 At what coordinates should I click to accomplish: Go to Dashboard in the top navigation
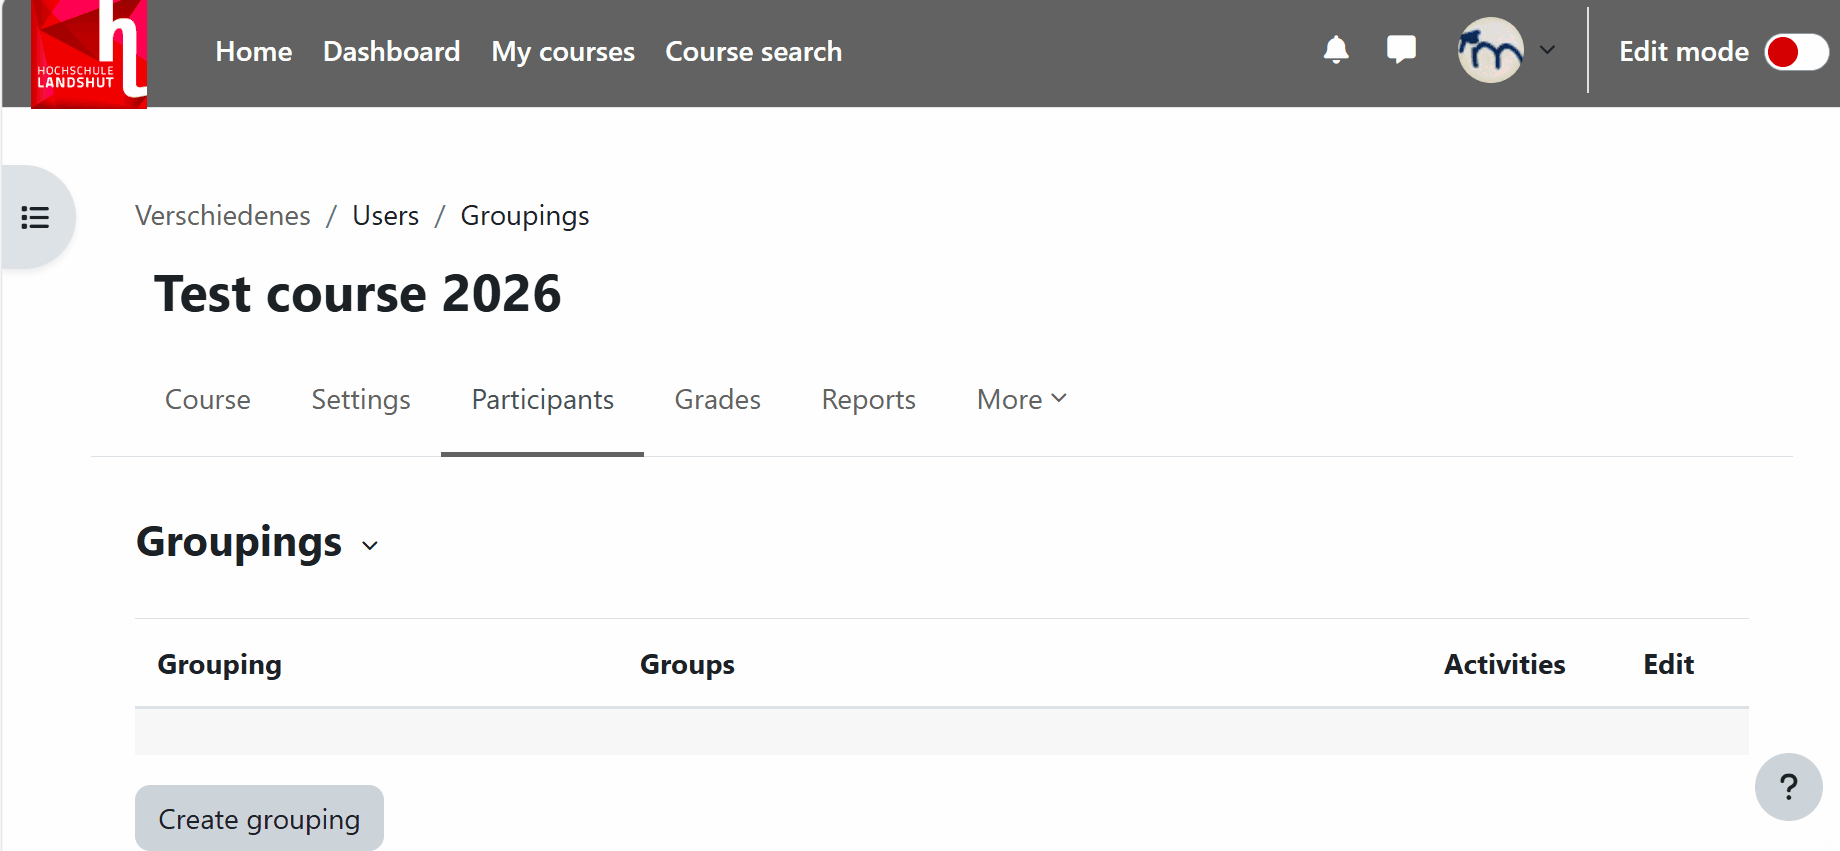tap(391, 52)
